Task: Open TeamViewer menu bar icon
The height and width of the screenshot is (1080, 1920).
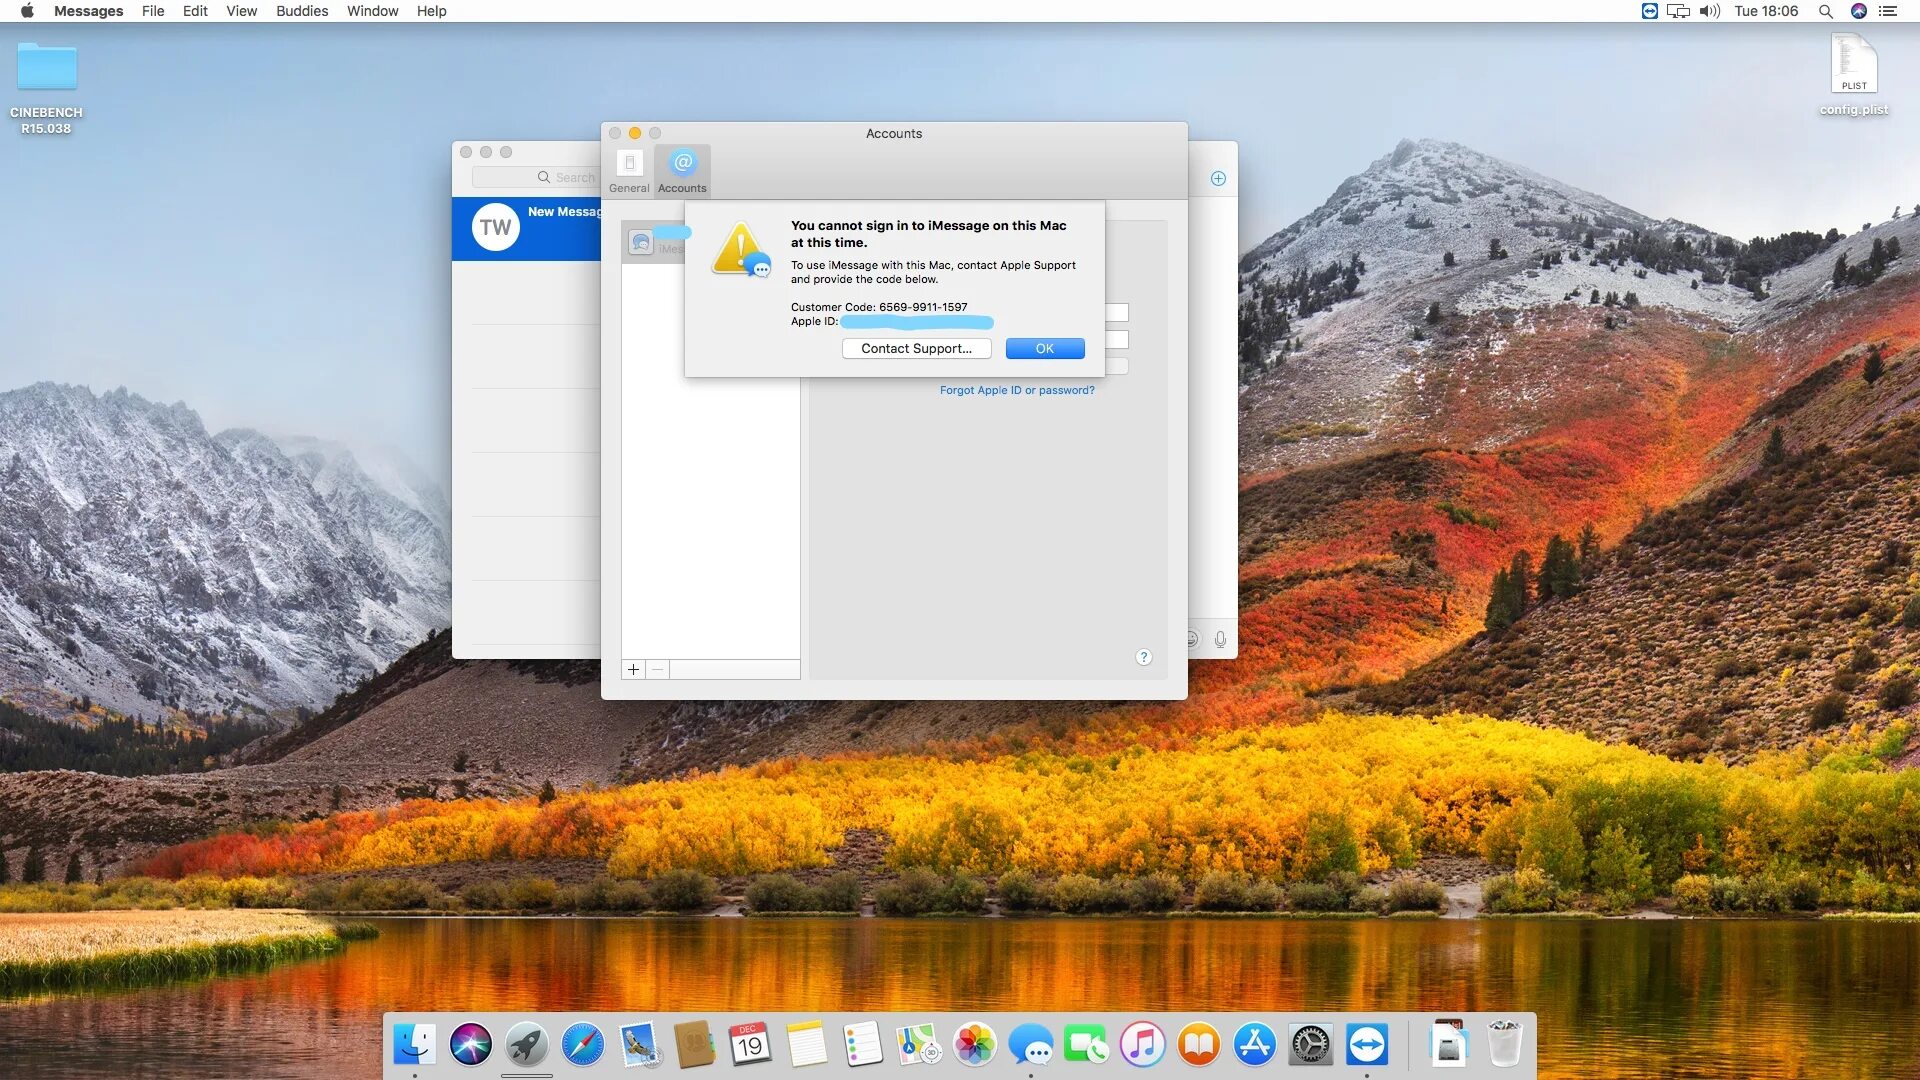Action: 1649,11
